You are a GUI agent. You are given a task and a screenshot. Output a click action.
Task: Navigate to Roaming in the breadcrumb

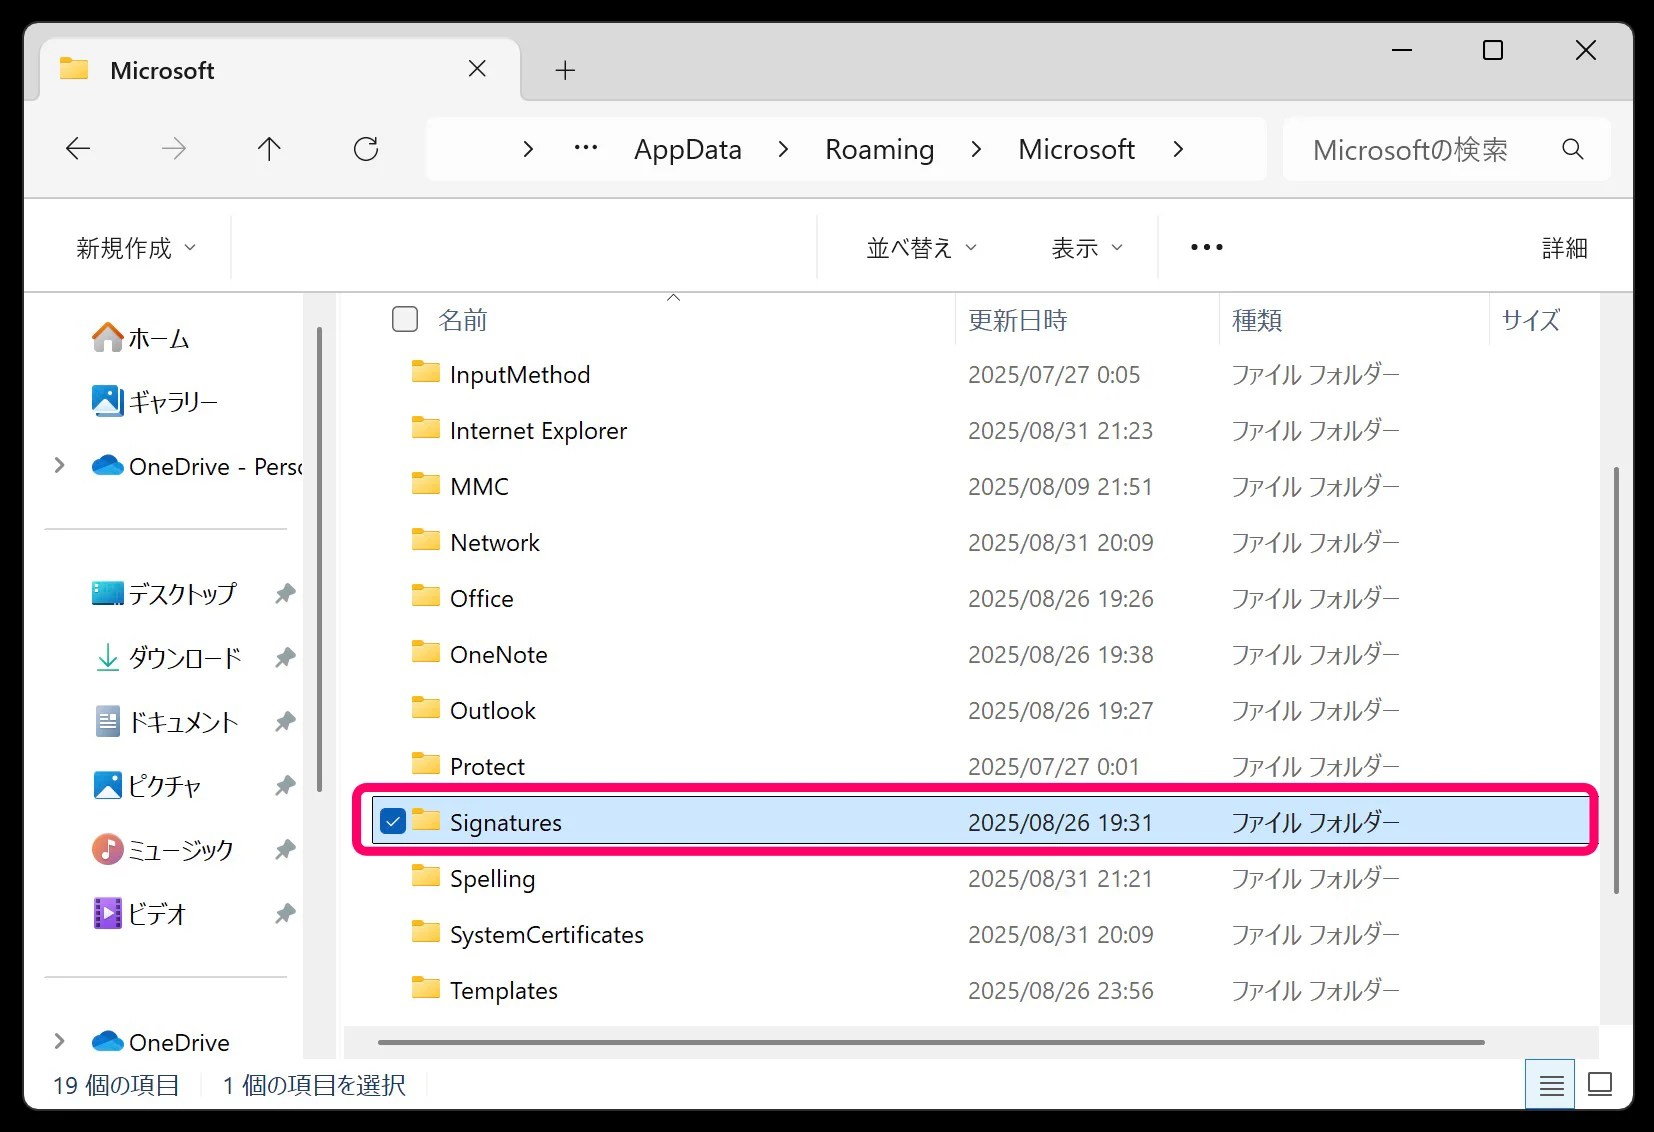pos(880,149)
